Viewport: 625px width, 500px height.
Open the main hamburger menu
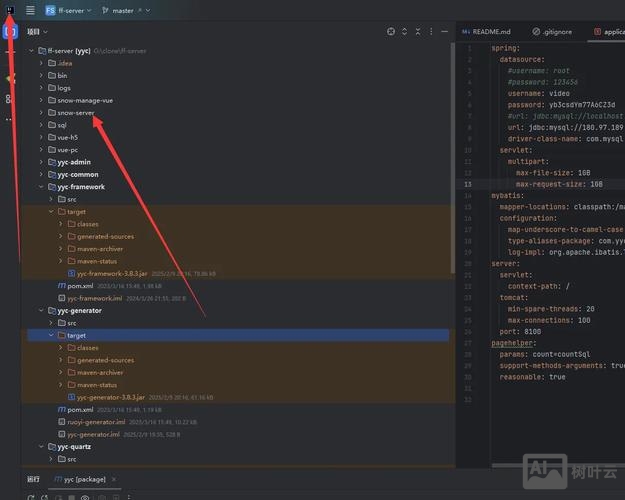[30, 10]
